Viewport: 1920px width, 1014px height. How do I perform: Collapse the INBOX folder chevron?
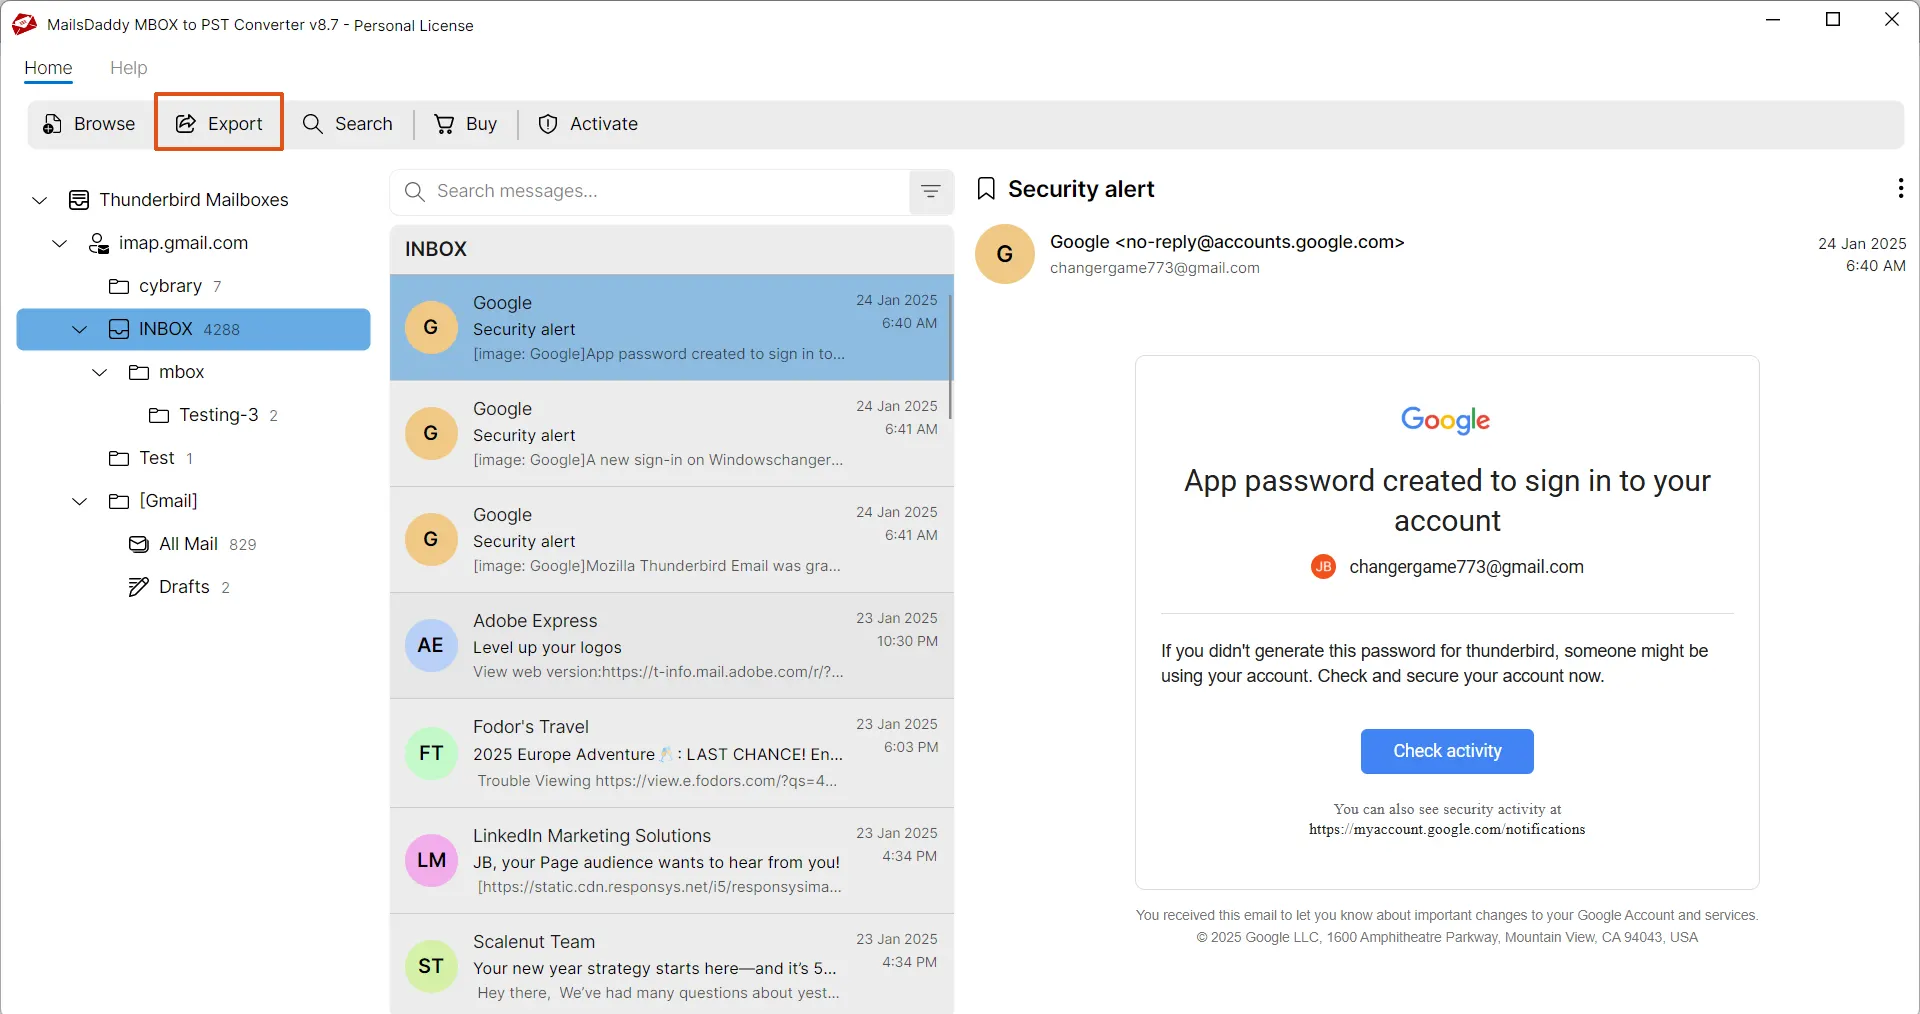80,329
